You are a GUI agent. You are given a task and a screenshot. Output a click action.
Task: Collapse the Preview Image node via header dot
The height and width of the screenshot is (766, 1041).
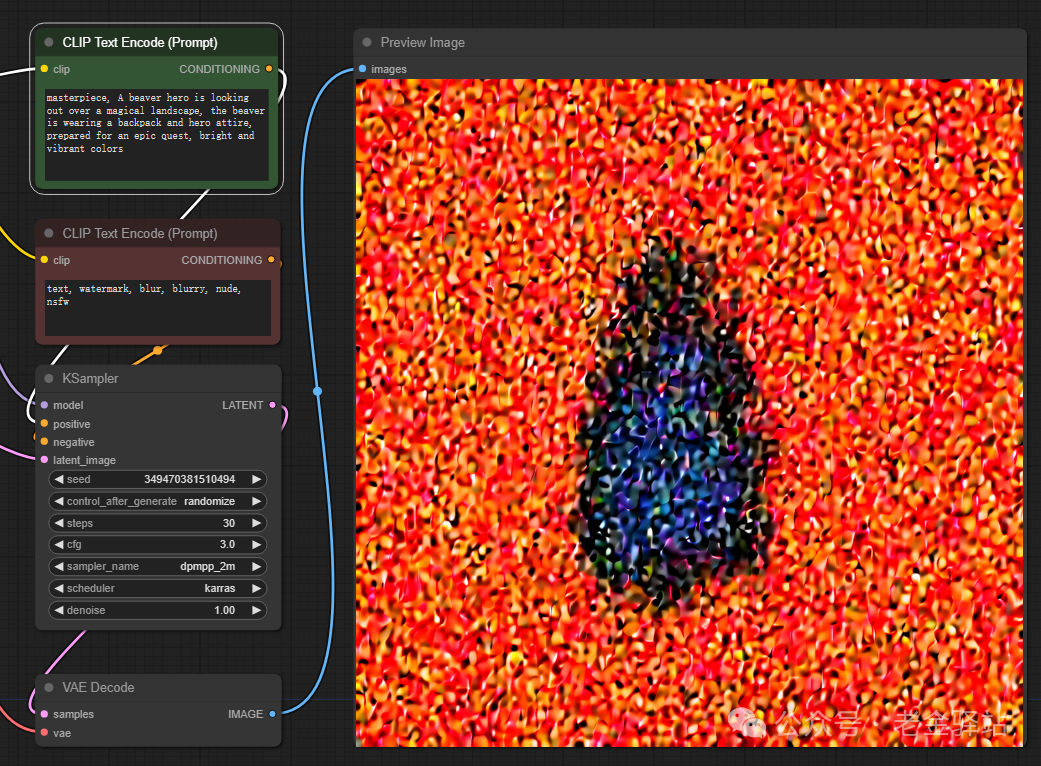[367, 42]
